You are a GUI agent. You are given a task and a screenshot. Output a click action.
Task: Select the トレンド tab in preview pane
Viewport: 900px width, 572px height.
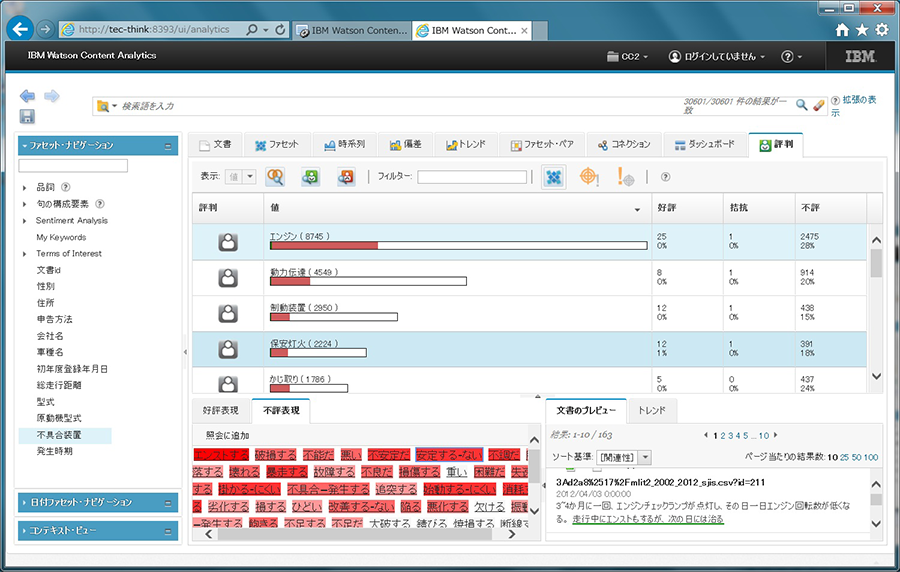(652, 410)
